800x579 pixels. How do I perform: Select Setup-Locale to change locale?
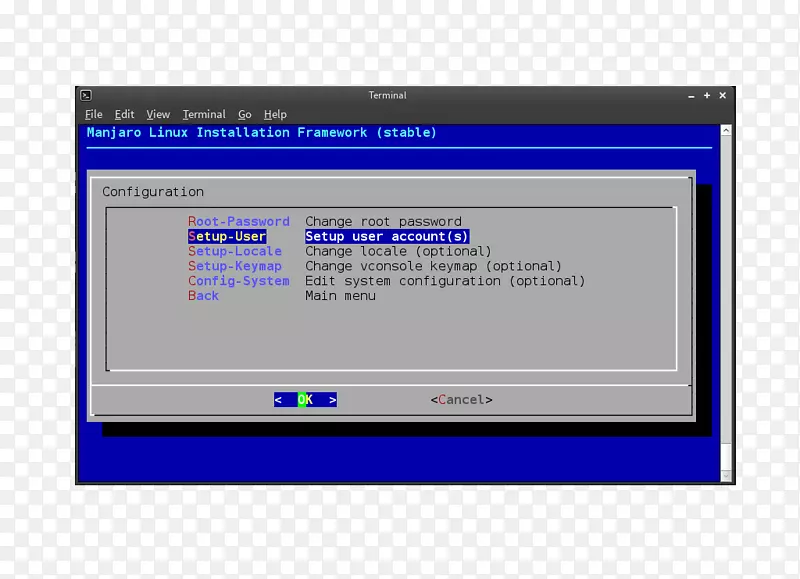[x=235, y=251]
